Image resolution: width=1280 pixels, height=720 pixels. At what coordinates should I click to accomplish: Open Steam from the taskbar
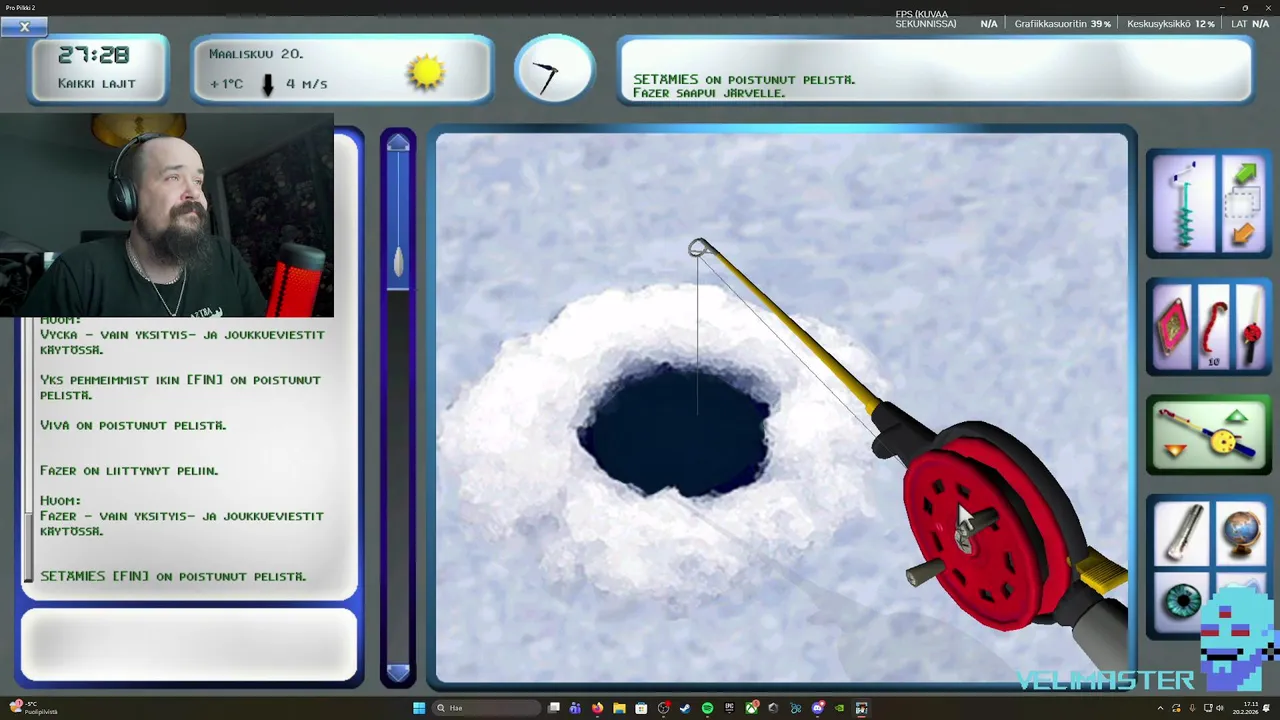coord(685,708)
